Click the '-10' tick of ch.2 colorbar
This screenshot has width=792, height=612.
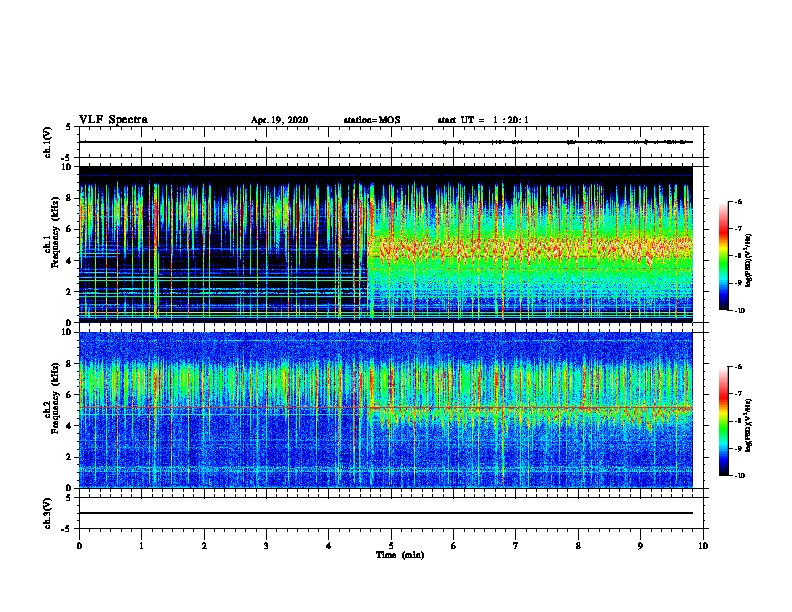point(739,476)
